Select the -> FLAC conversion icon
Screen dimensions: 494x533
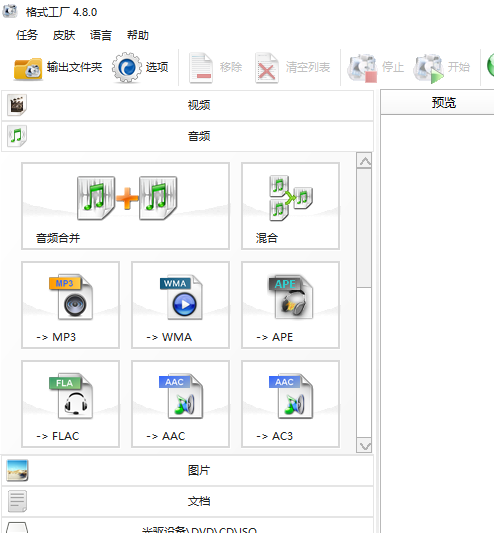70,404
